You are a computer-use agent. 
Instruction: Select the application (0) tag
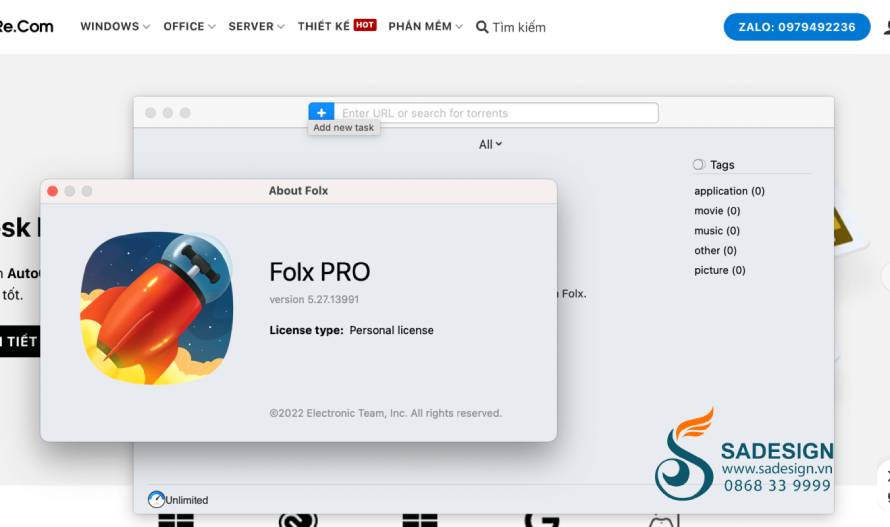[729, 191]
